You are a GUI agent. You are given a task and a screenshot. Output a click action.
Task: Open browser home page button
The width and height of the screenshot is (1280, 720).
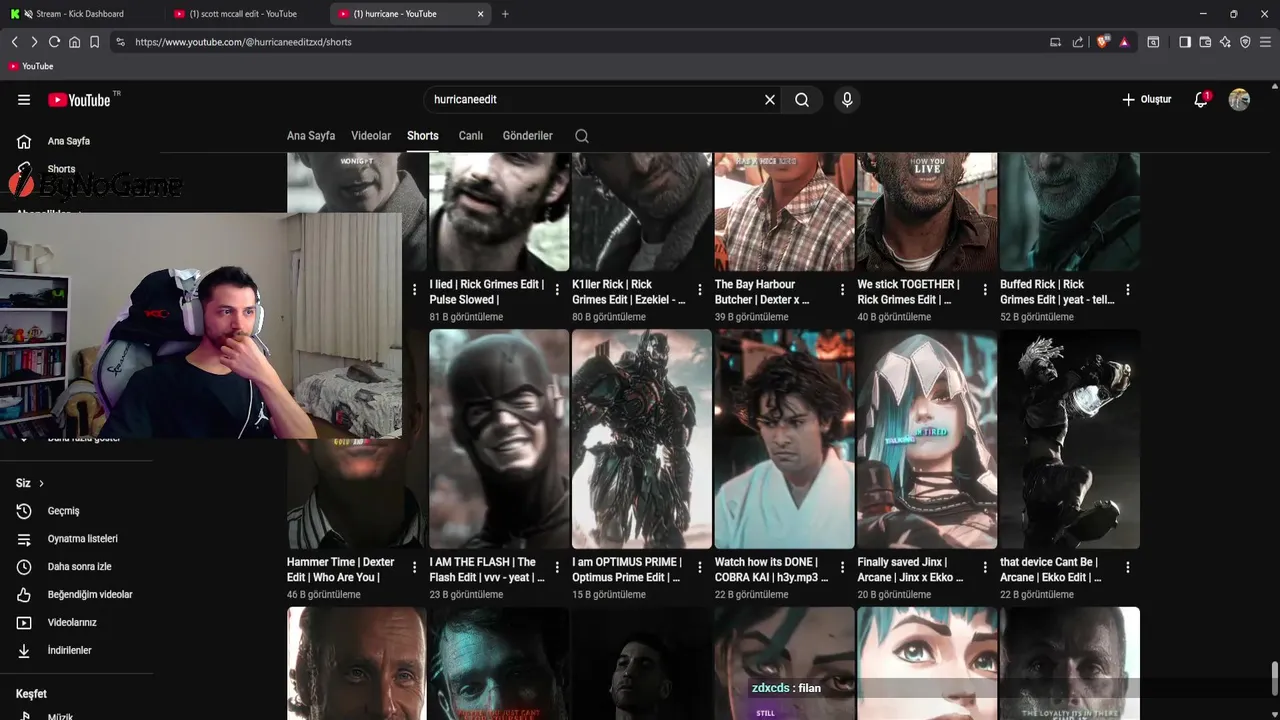[74, 42]
